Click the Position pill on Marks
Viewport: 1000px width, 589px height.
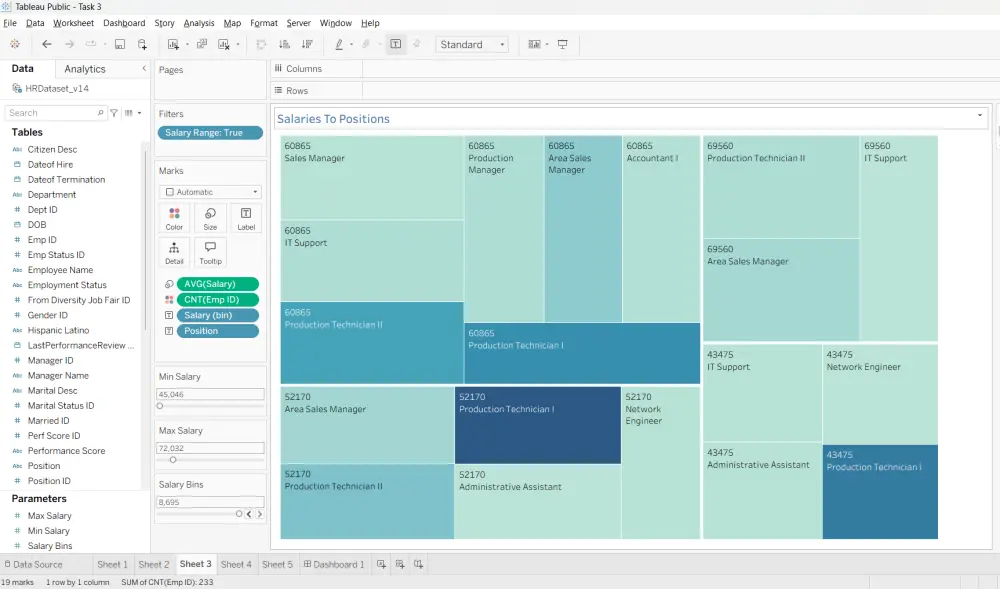(217, 331)
